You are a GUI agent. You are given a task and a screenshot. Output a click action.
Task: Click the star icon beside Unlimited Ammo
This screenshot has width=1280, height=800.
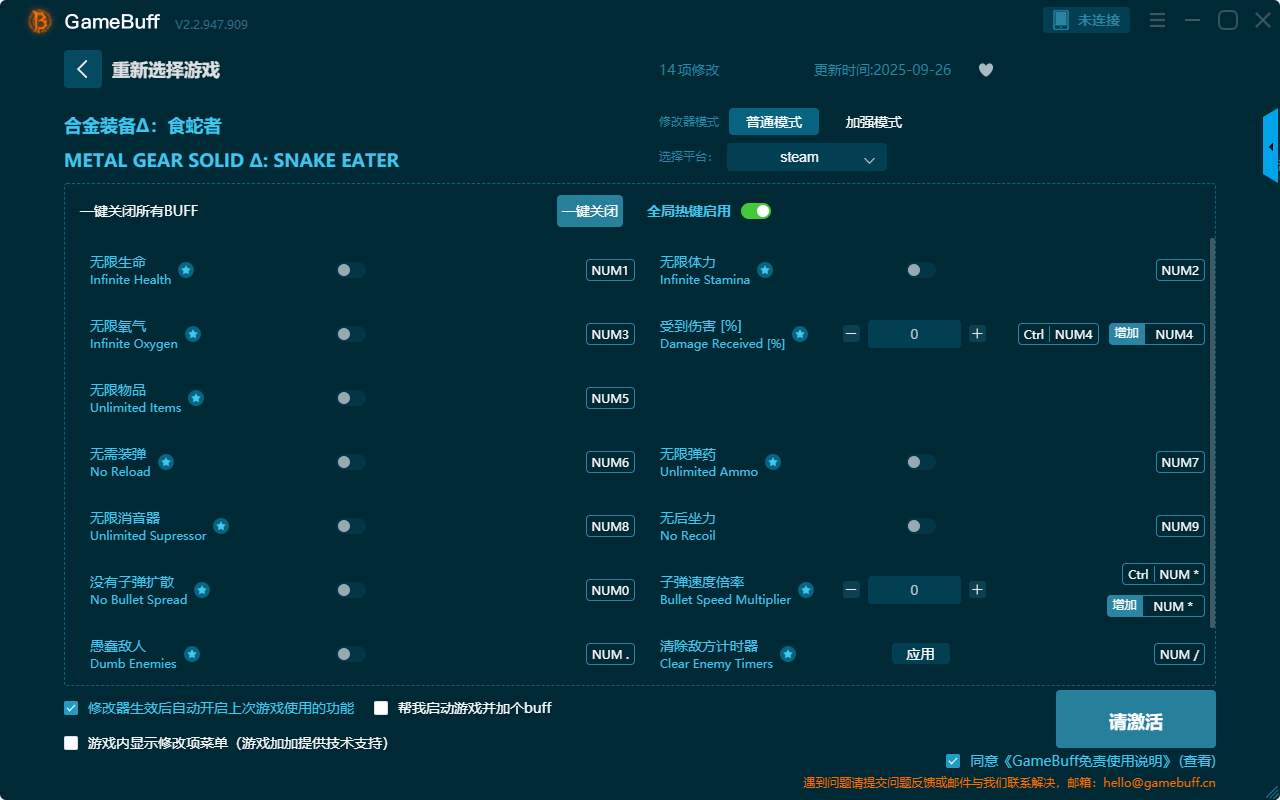click(x=773, y=462)
